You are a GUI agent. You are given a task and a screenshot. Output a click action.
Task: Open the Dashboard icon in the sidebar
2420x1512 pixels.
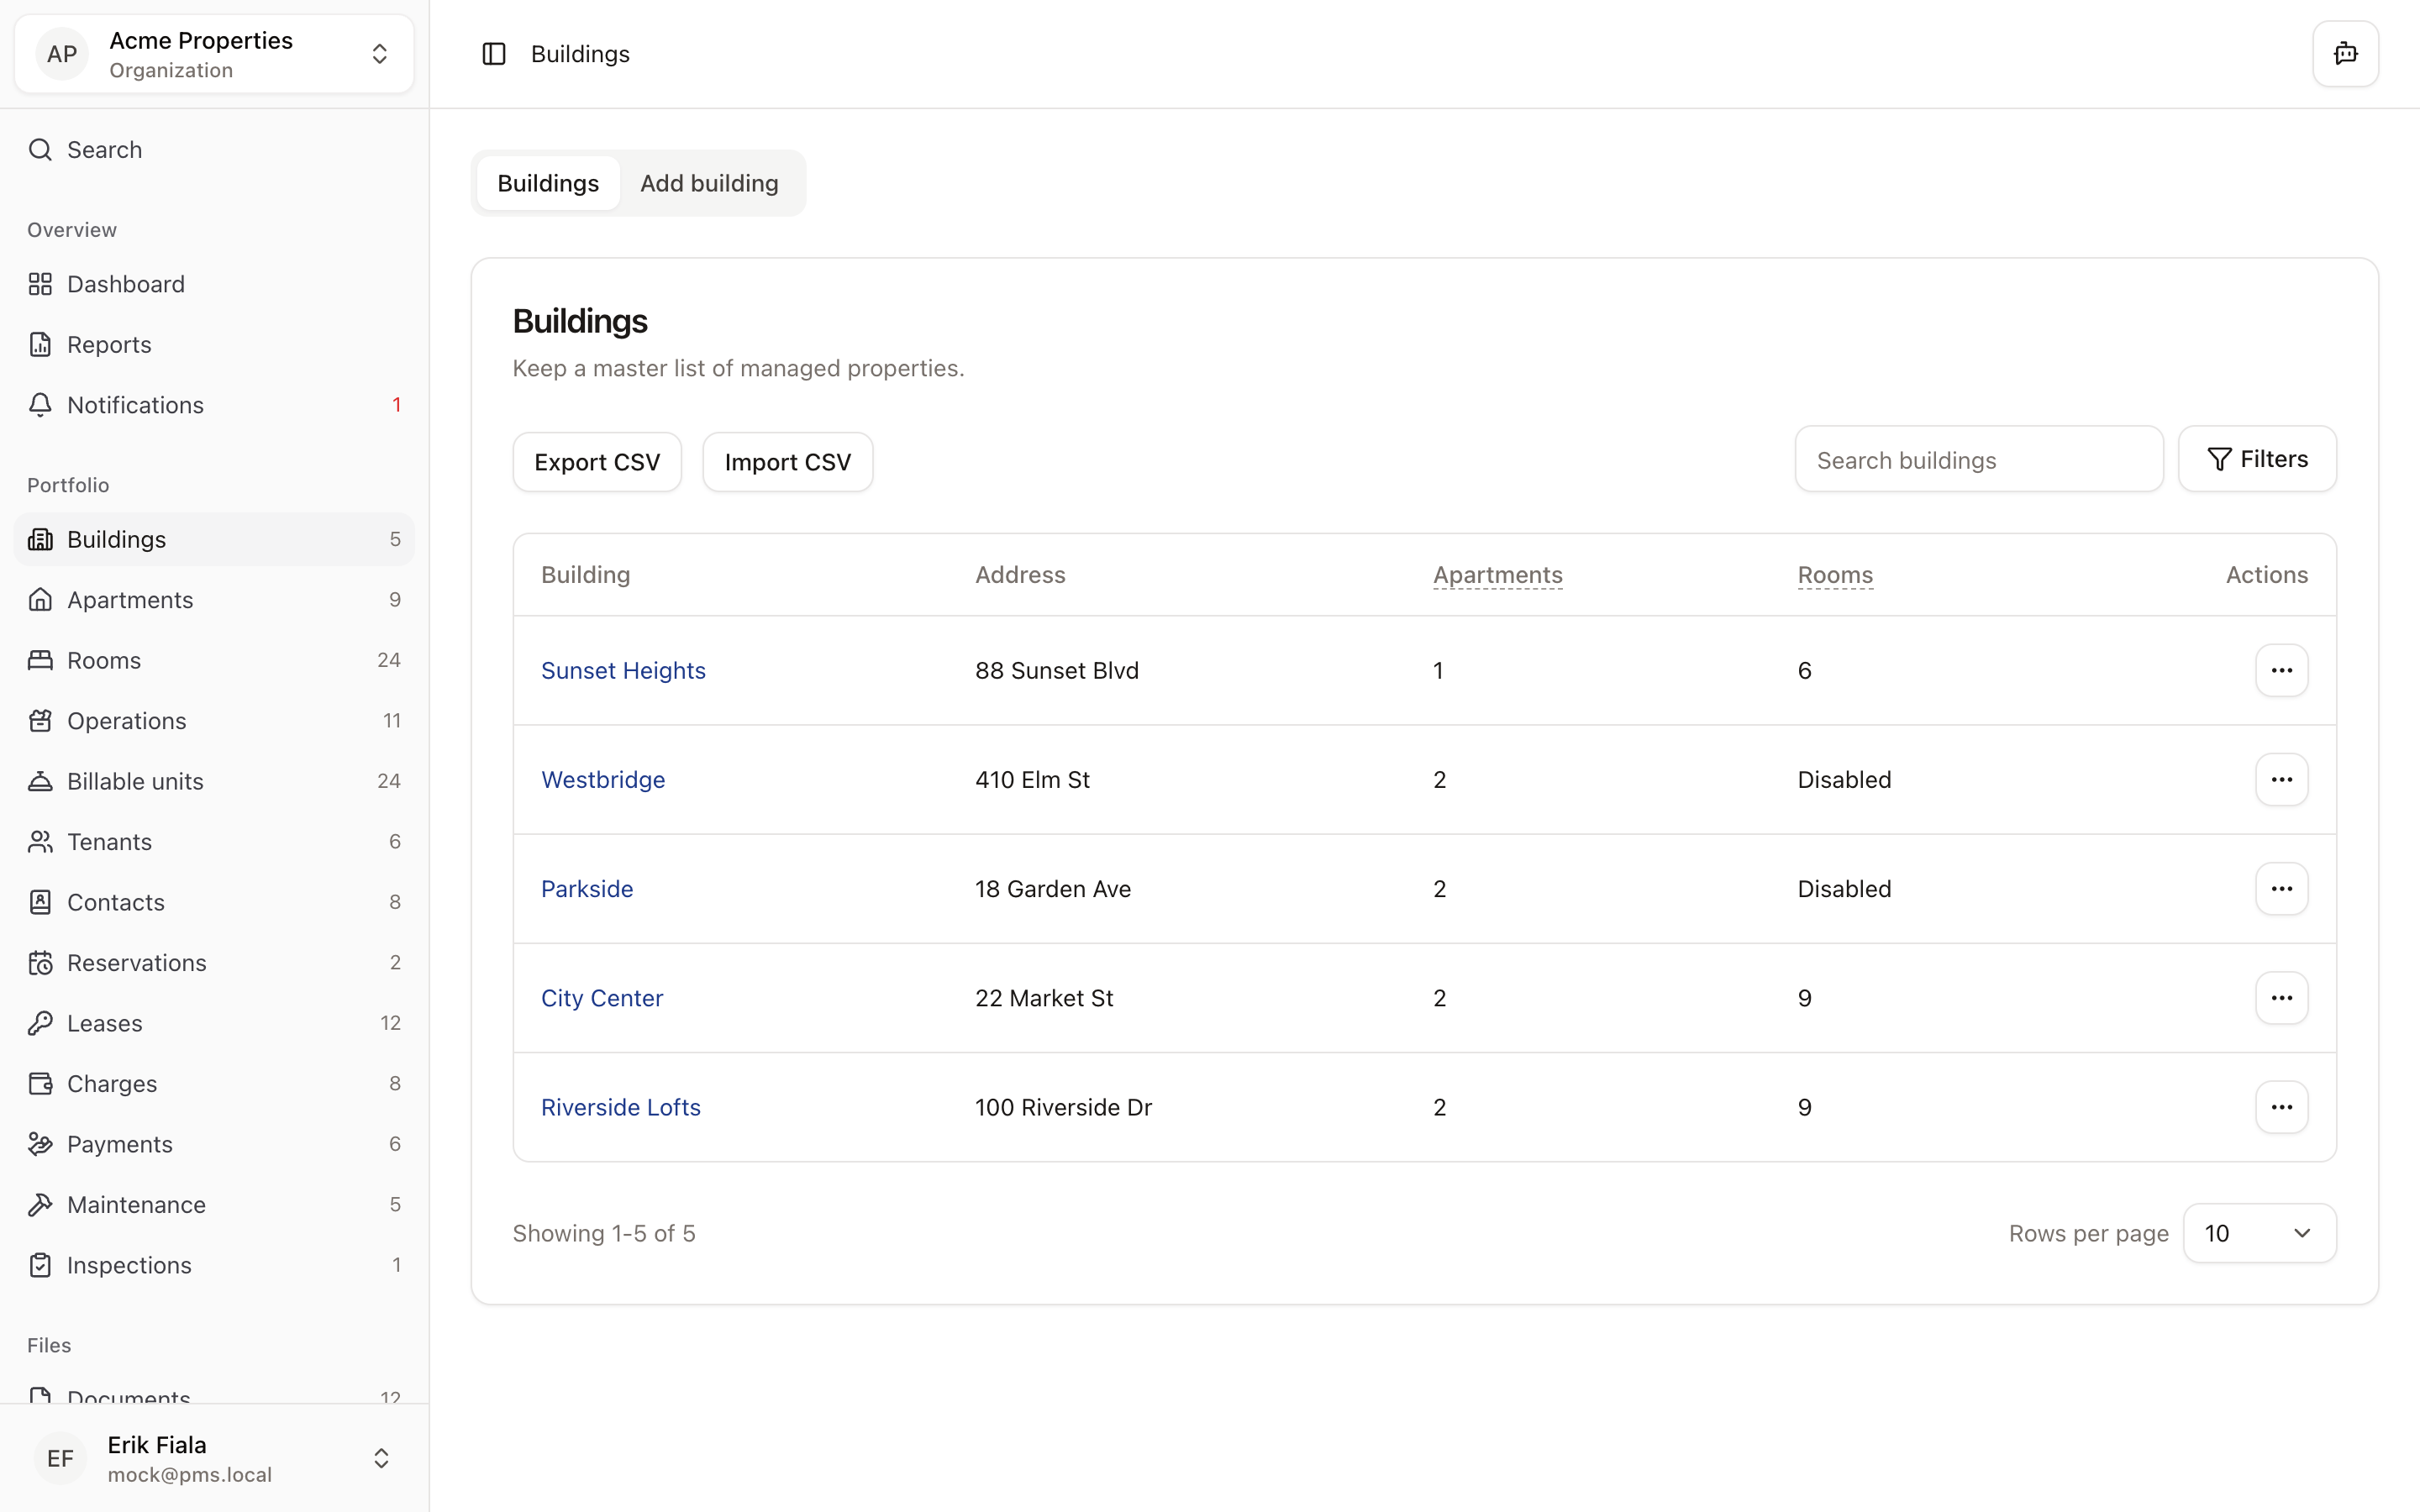point(40,284)
